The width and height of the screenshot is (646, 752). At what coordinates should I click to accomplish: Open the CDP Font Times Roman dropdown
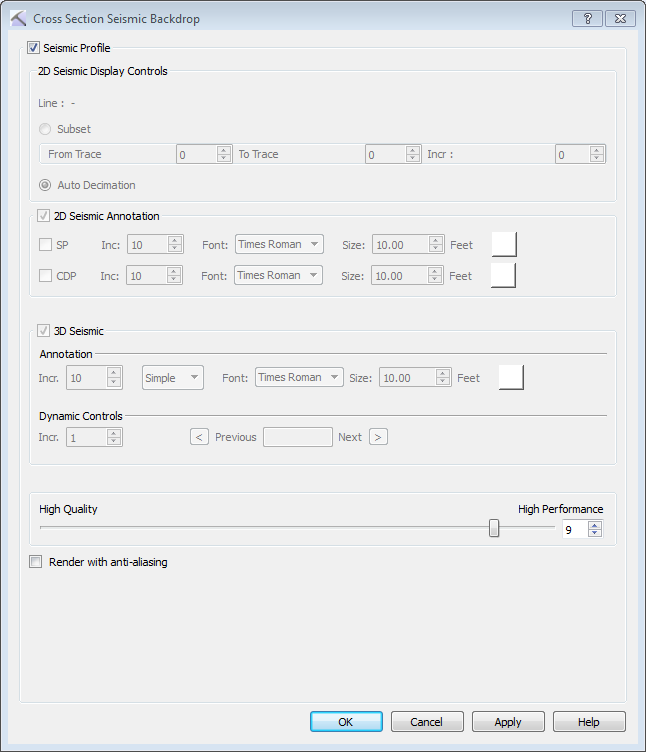coord(279,275)
